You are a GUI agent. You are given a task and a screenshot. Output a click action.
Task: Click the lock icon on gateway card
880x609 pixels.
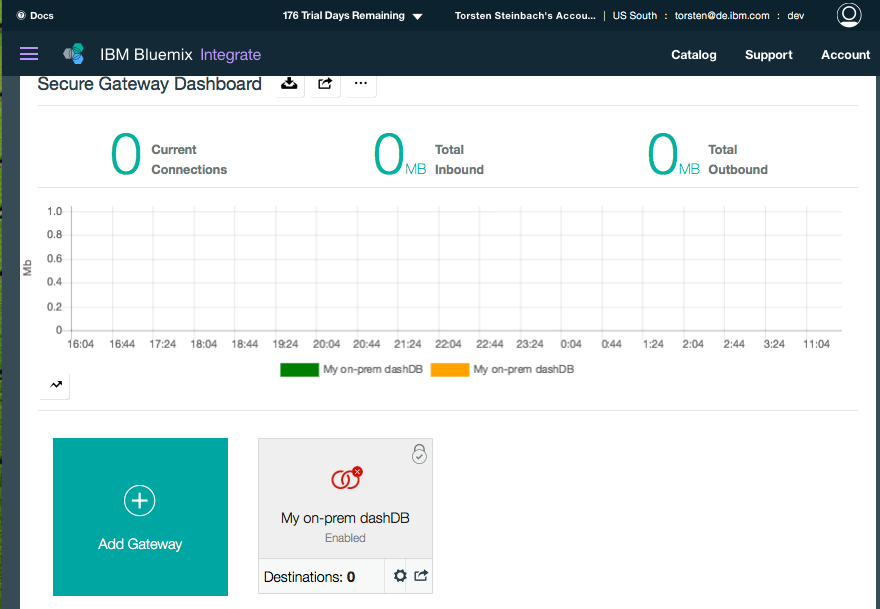(x=419, y=454)
